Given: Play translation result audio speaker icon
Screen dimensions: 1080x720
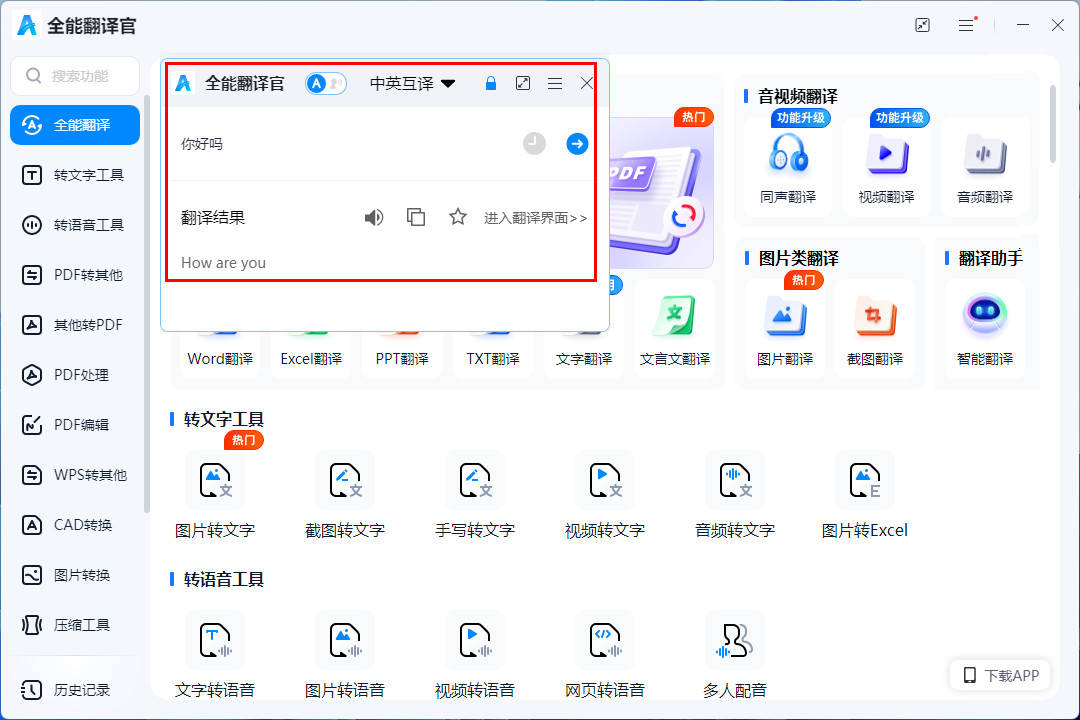Looking at the screenshot, I should coord(373,218).
